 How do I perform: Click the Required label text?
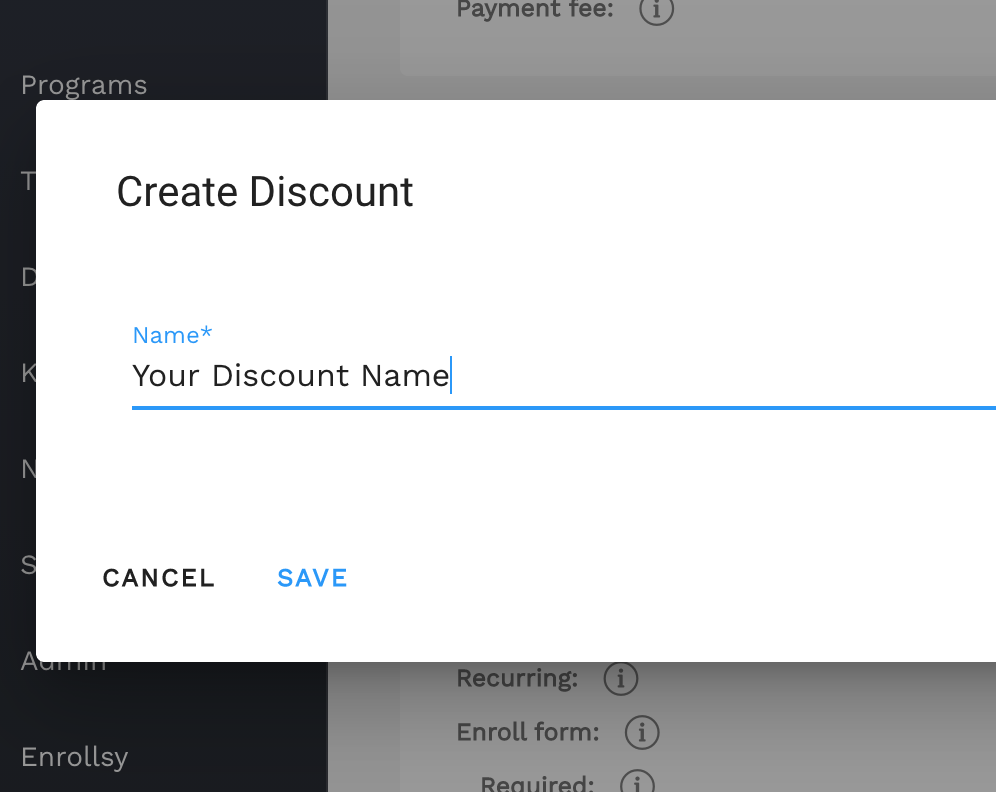[x=537, y=783]
